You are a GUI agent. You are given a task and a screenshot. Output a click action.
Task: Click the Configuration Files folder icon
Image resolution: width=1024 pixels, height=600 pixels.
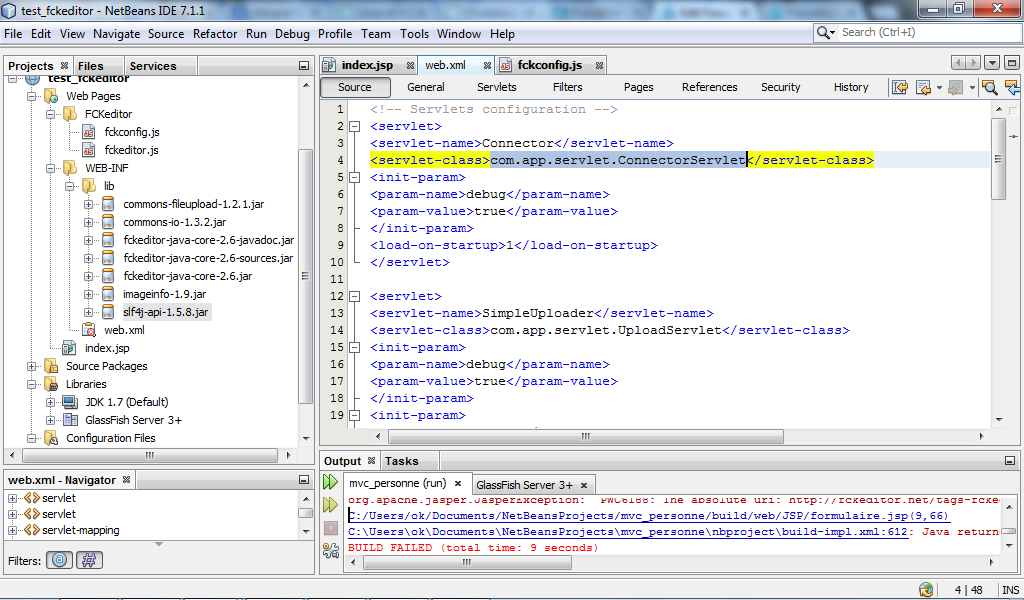tap(51, 438)
